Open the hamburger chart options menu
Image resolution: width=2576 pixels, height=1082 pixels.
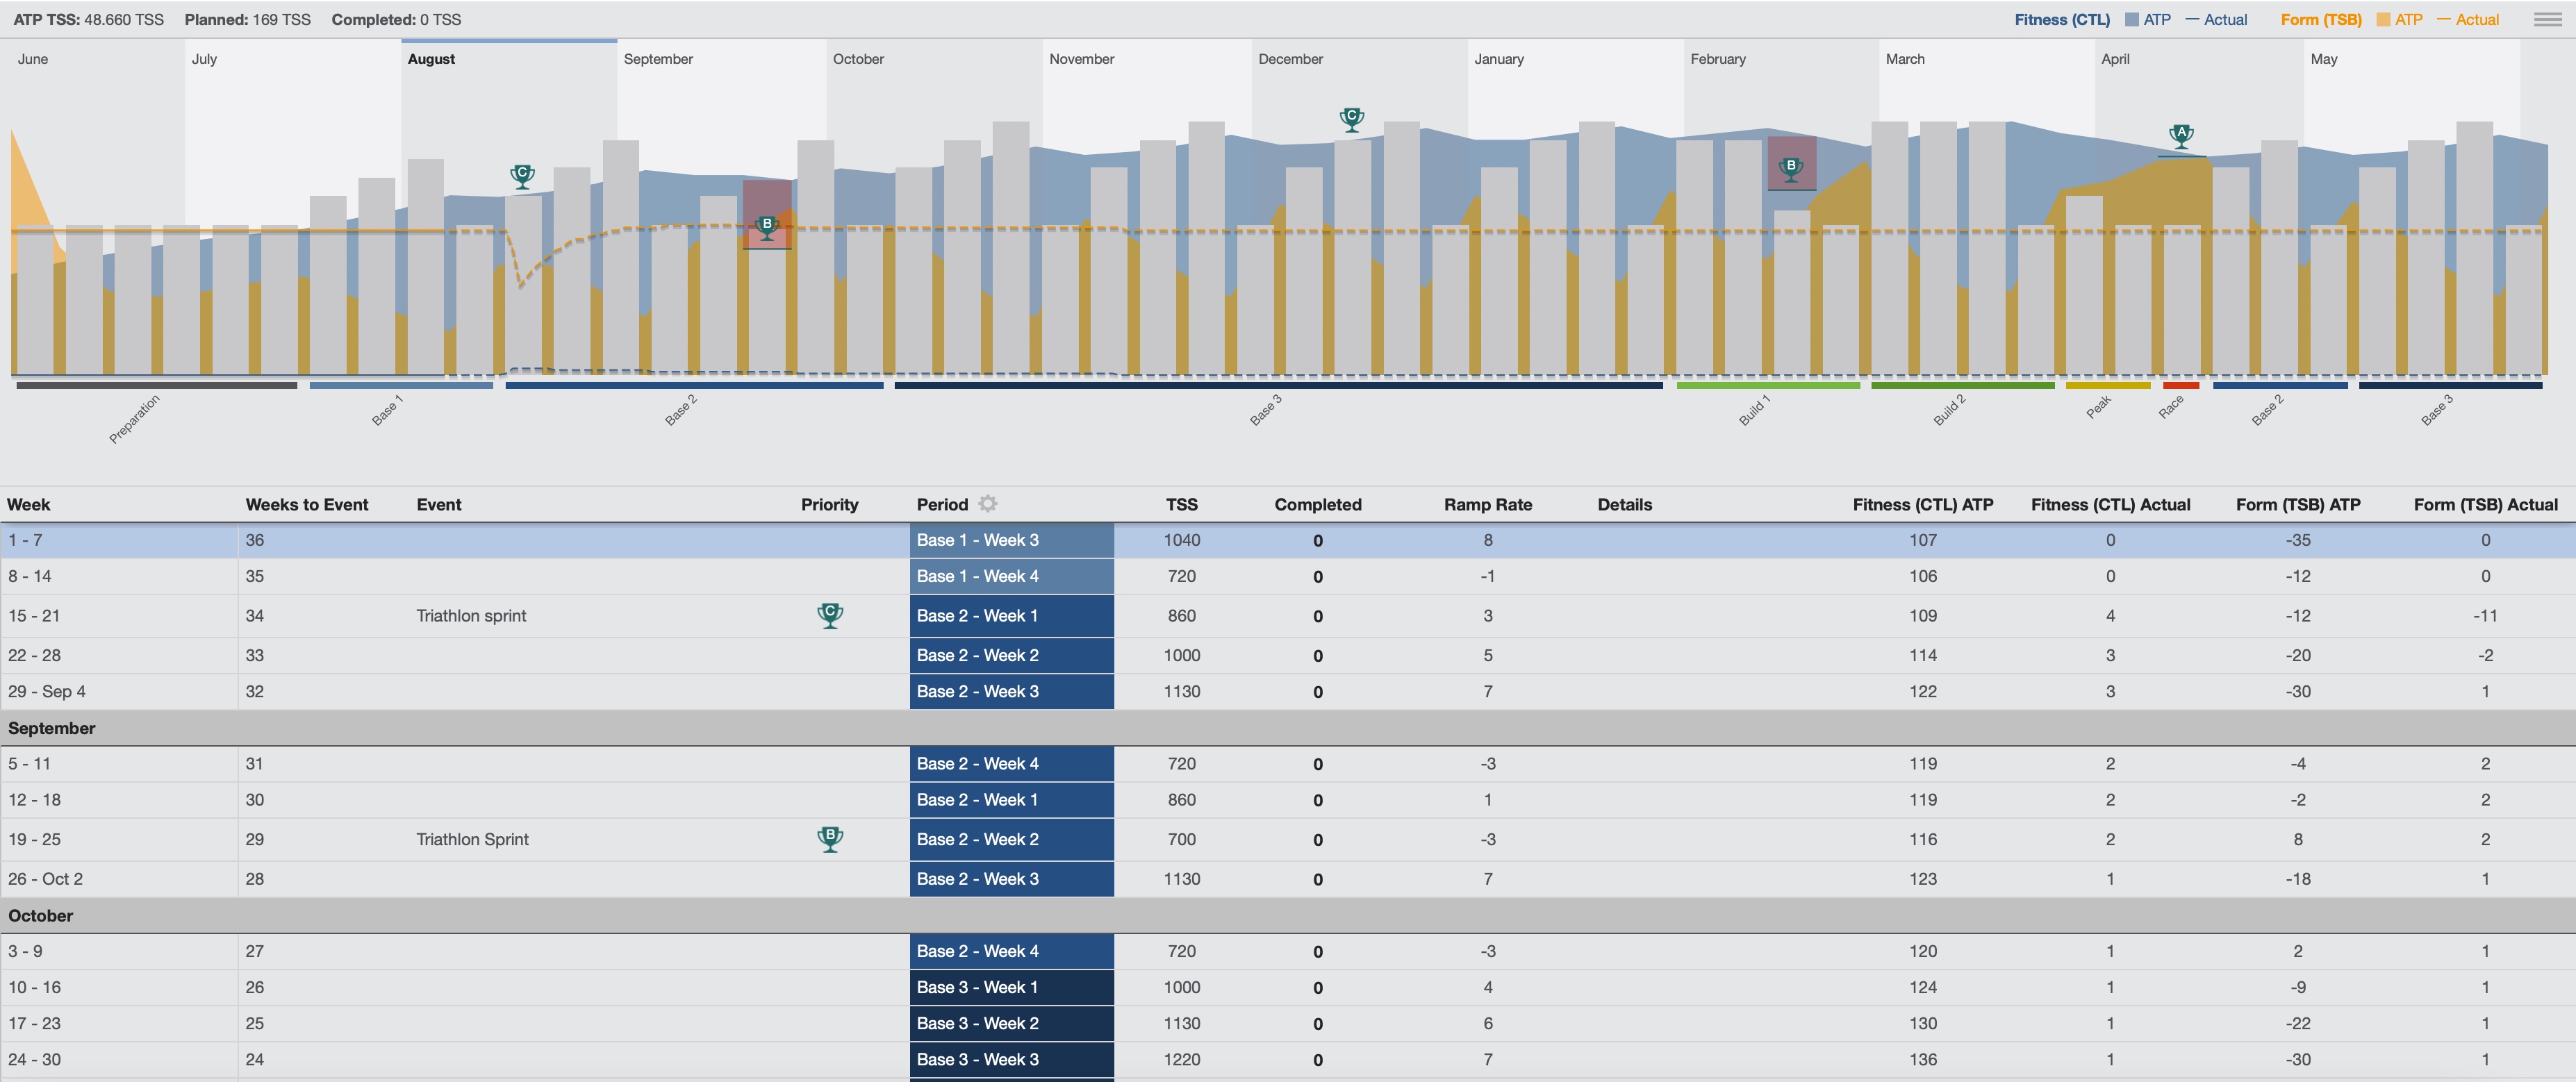coord(2547,19)
